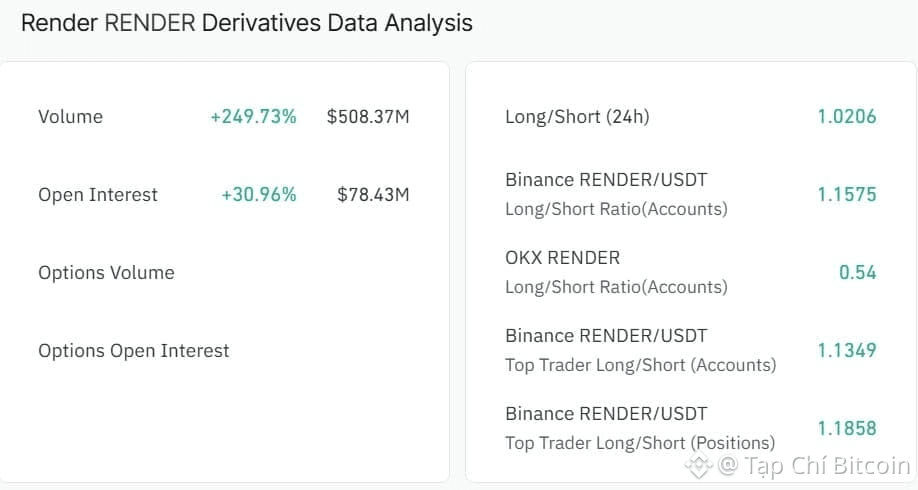Open the OKX RENDER Long/Short Ratio row
This screenshot has height=490, width=918.
point(616,272)
